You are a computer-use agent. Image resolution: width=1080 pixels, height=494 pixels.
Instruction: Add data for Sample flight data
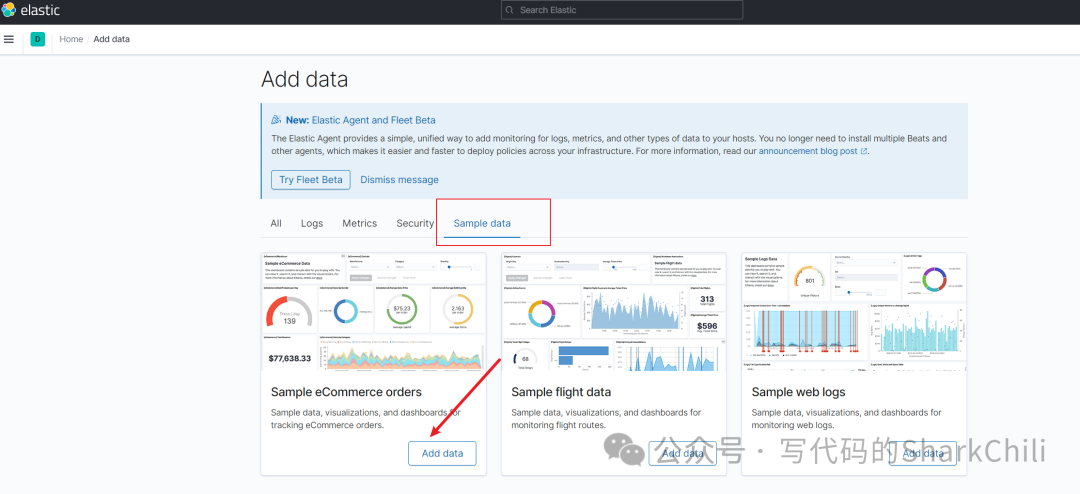coord(683,453)
